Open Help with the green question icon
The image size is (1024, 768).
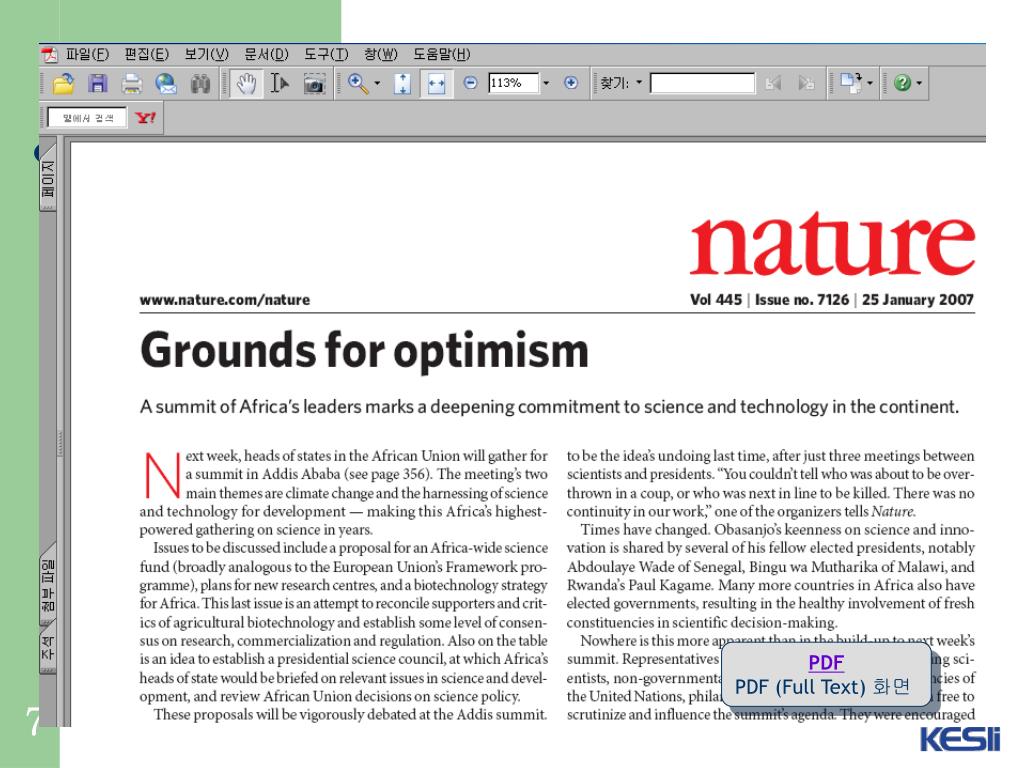[903, 83]
